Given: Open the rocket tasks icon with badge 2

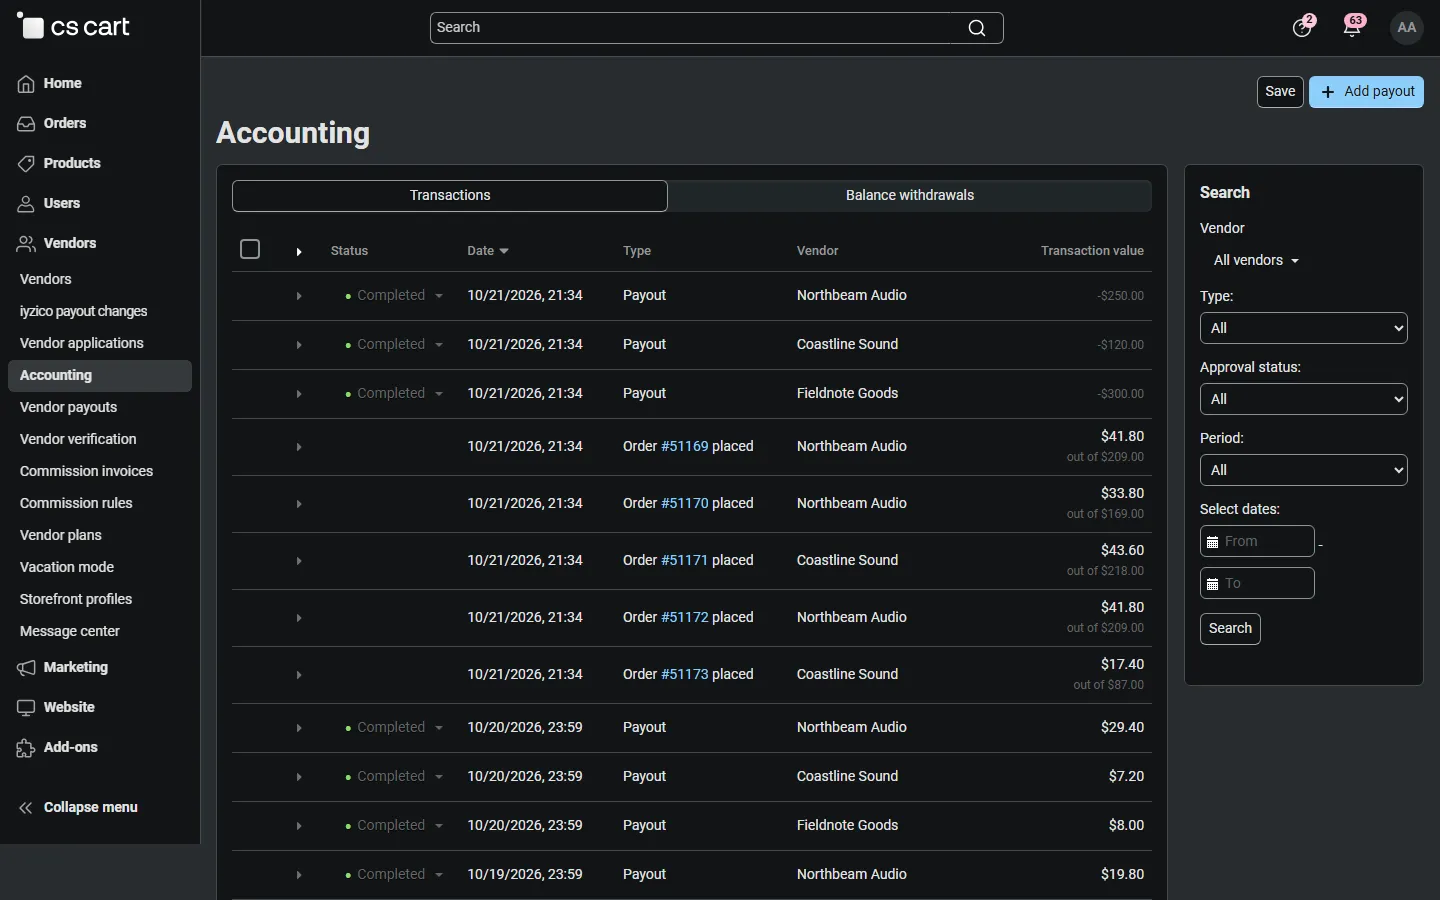Looking at the screenshot, I should point(1302,28).
